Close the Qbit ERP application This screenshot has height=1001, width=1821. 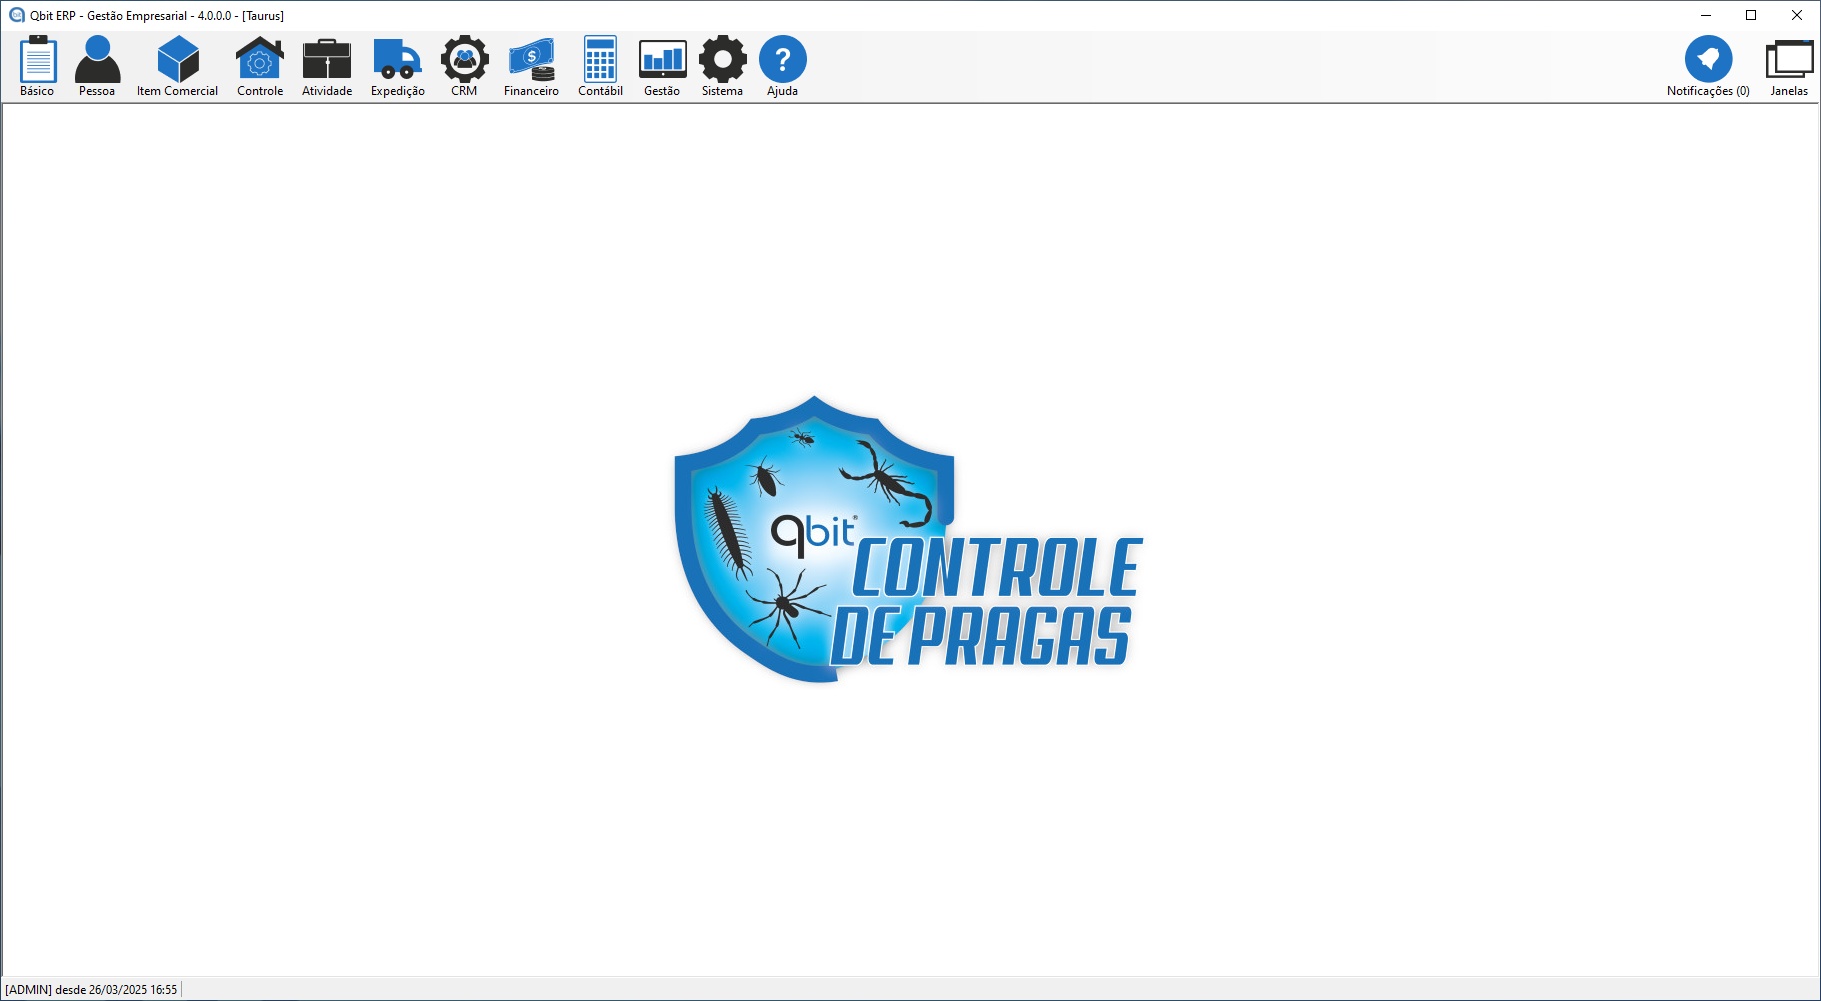(1797, 15)
